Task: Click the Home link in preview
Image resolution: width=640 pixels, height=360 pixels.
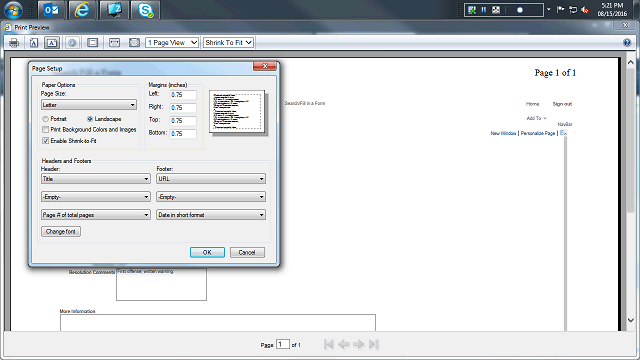Action: coord(532,104)
